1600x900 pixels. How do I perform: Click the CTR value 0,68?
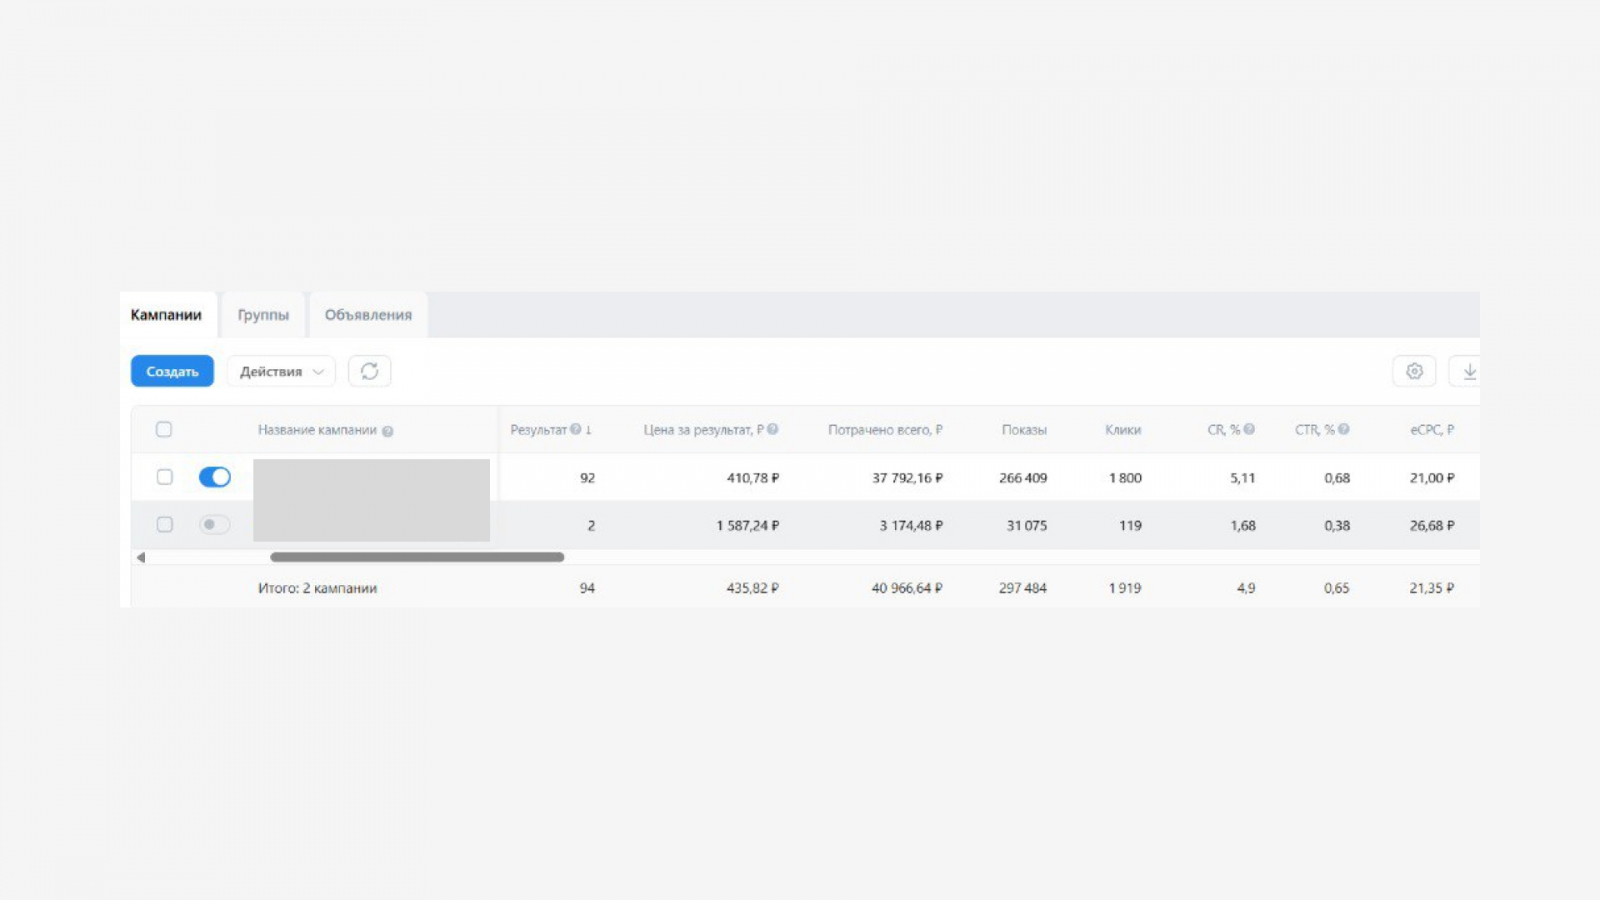[x=1337, y=478]
